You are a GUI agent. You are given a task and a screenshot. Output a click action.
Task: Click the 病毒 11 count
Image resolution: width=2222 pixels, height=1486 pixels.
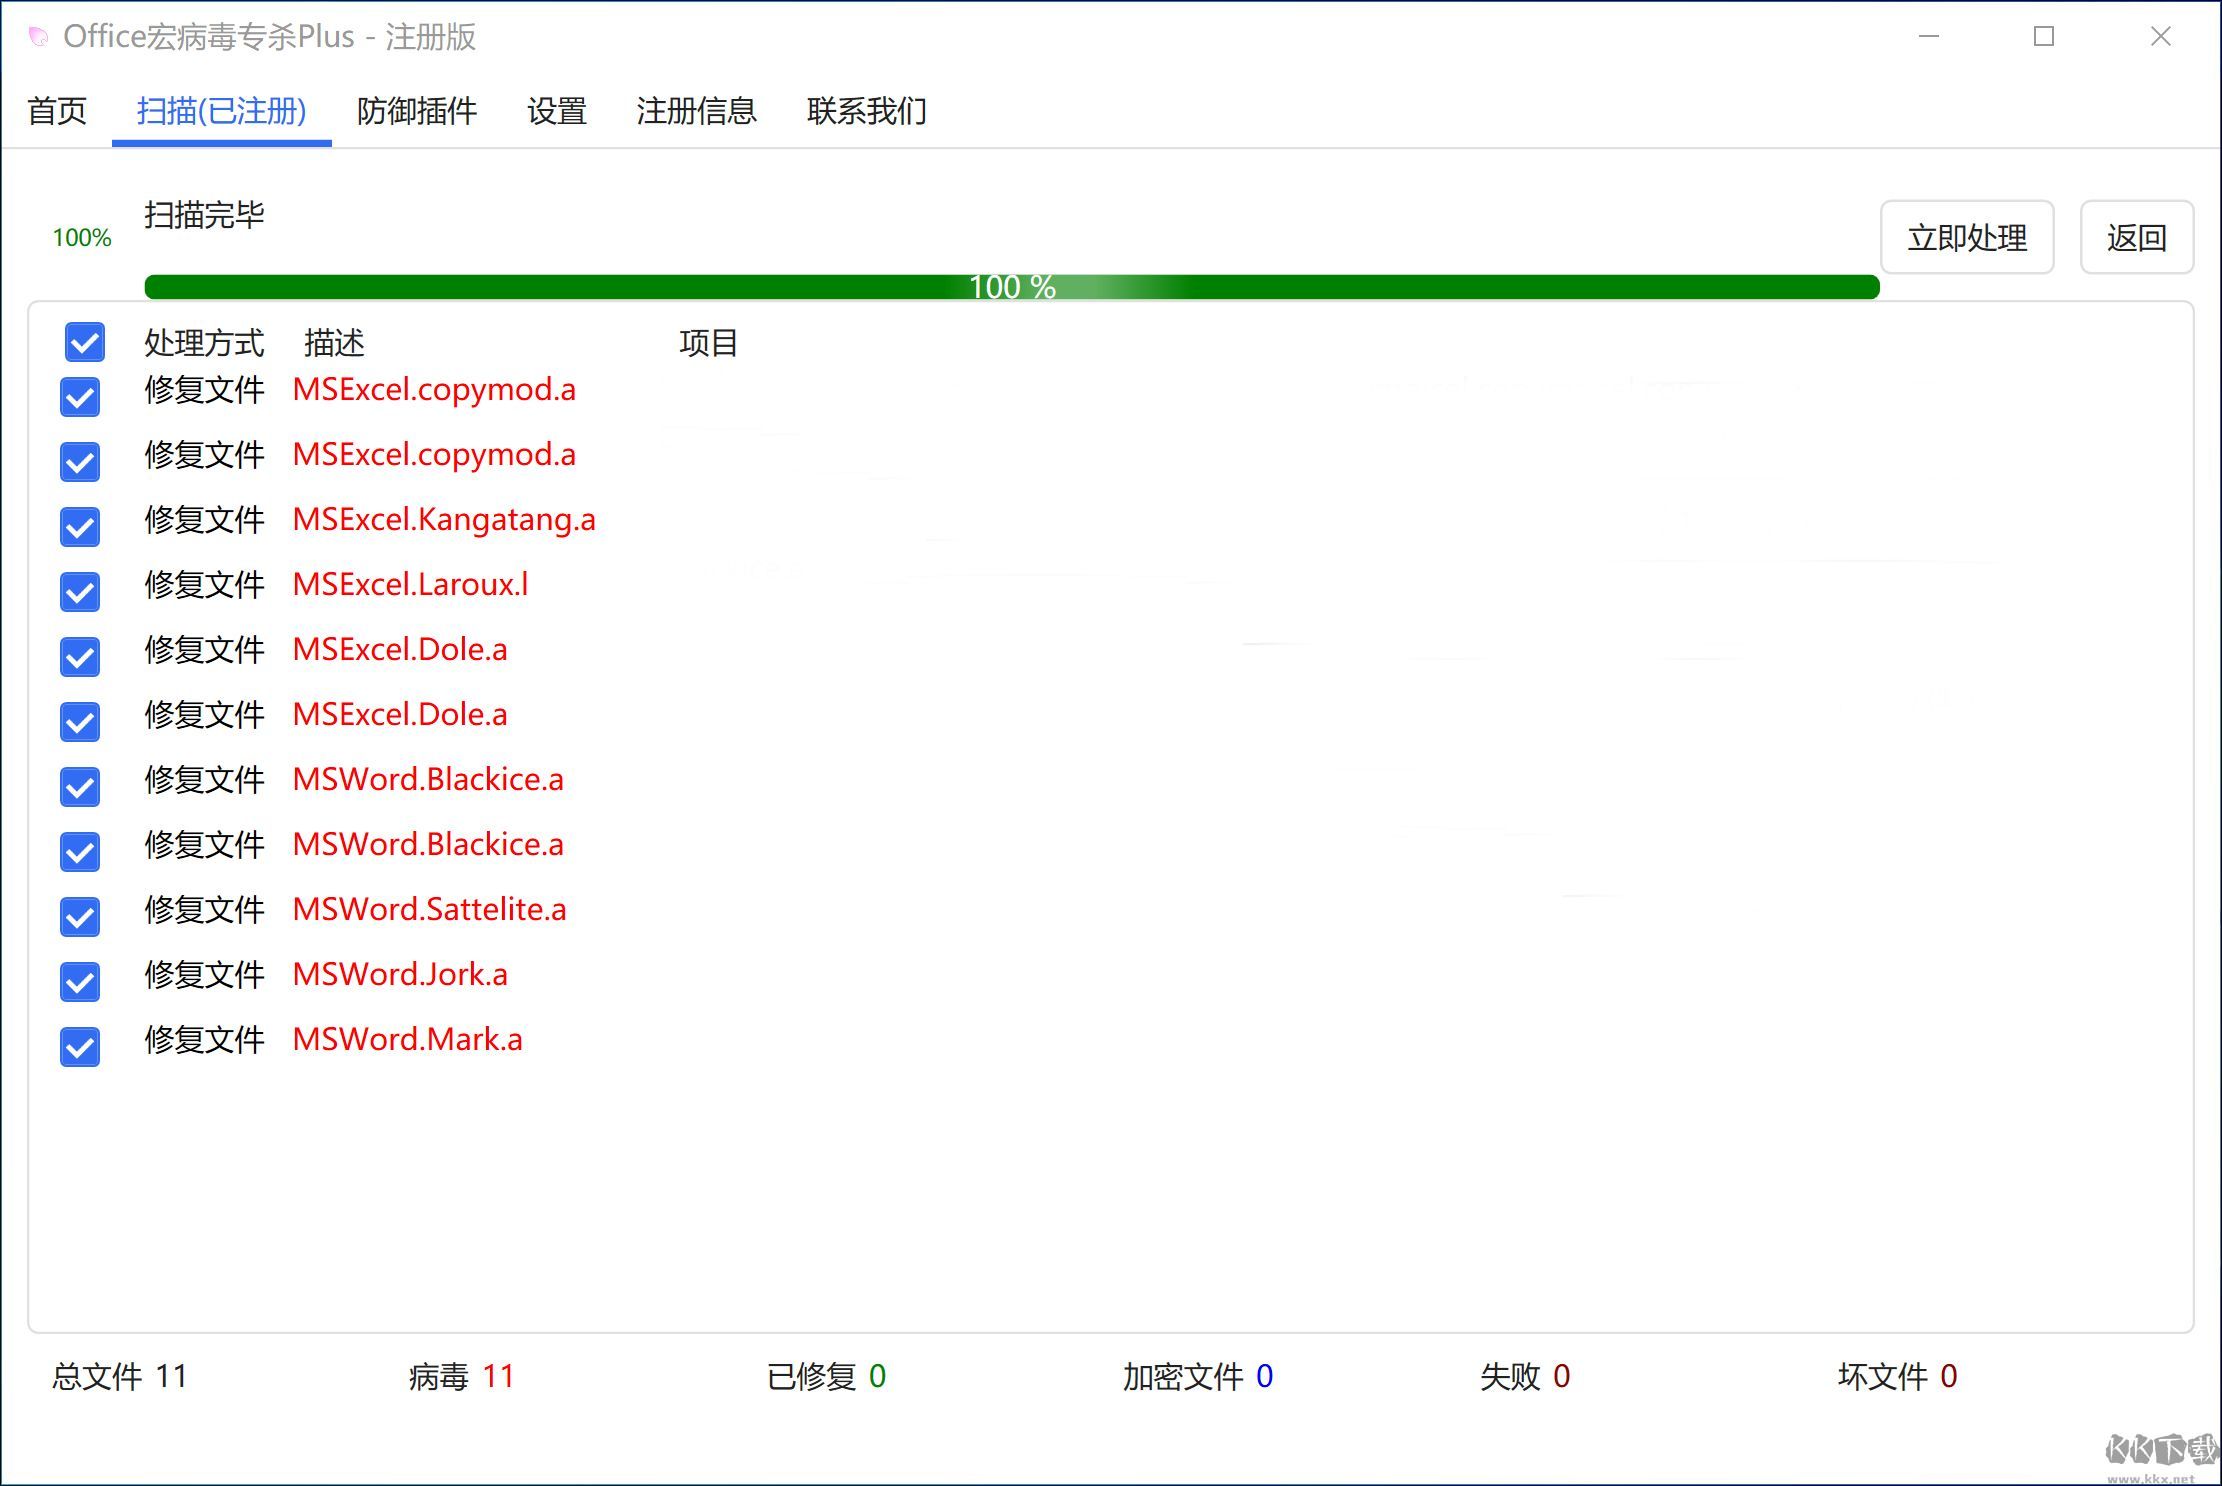click(461, 1377)
